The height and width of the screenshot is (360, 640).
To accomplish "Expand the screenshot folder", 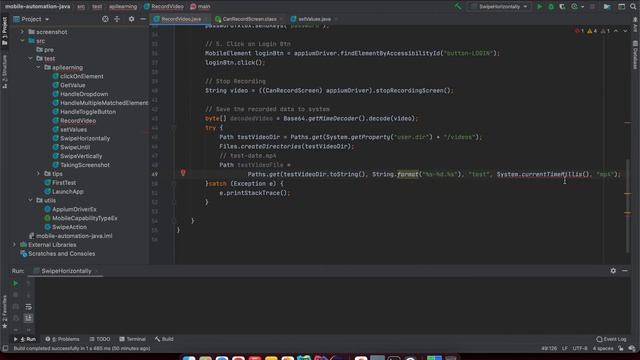I will point(22,32).
